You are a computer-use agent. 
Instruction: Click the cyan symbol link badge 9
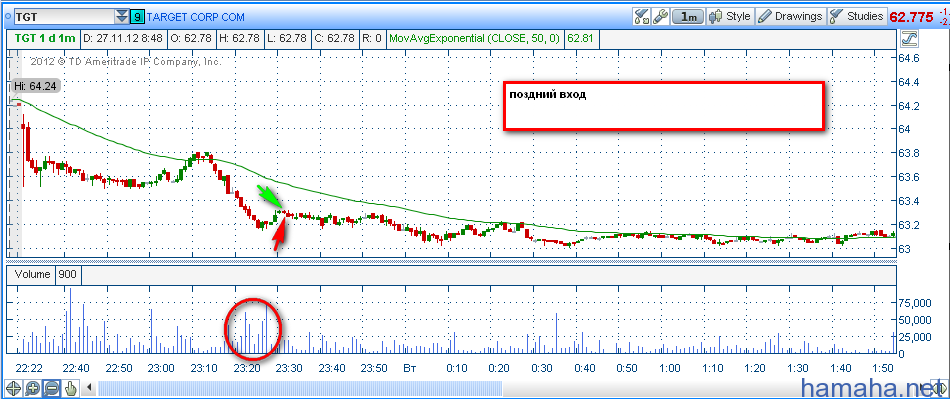pyautogui.click(x=138, y=16)
